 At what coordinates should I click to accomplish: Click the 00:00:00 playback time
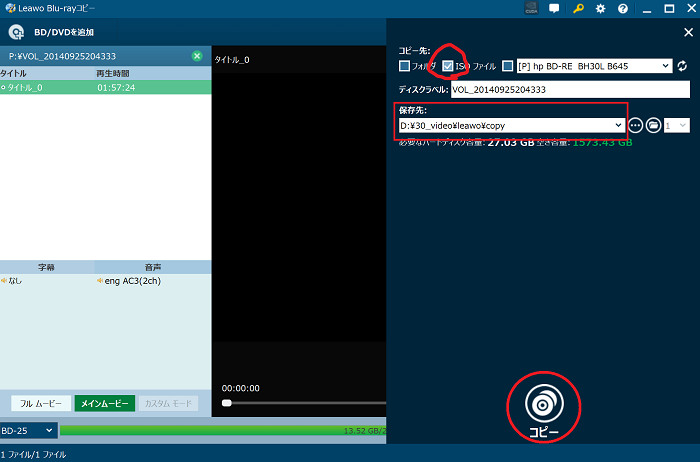click(241, 388)
